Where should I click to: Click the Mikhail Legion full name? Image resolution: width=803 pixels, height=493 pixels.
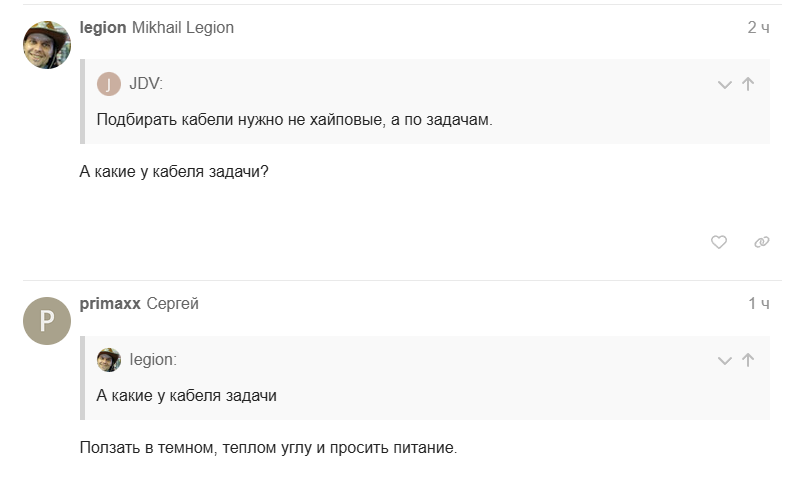tap(183, 28)
